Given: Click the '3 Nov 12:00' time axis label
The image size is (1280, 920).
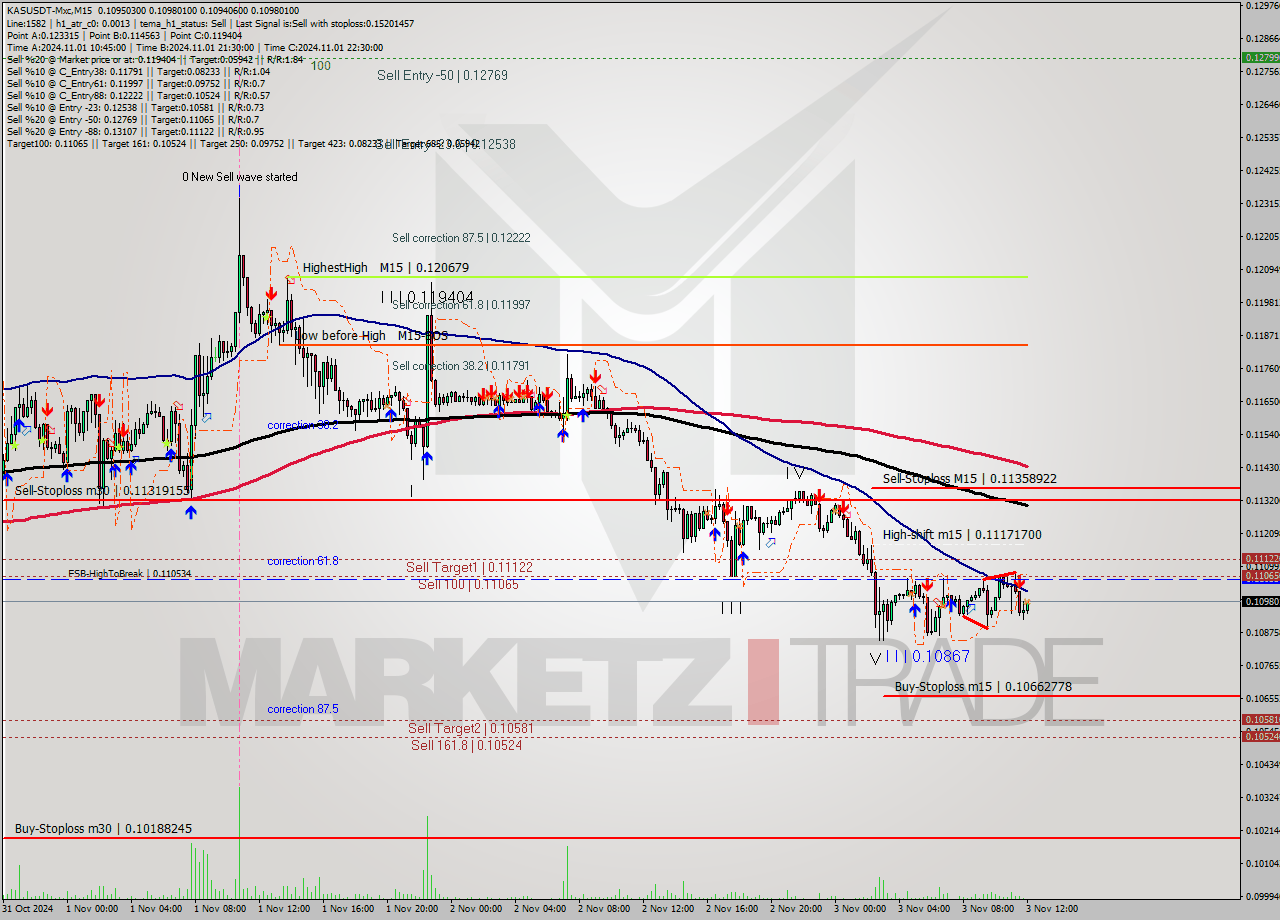Looking at the screenshot, I should point(1052,909).
